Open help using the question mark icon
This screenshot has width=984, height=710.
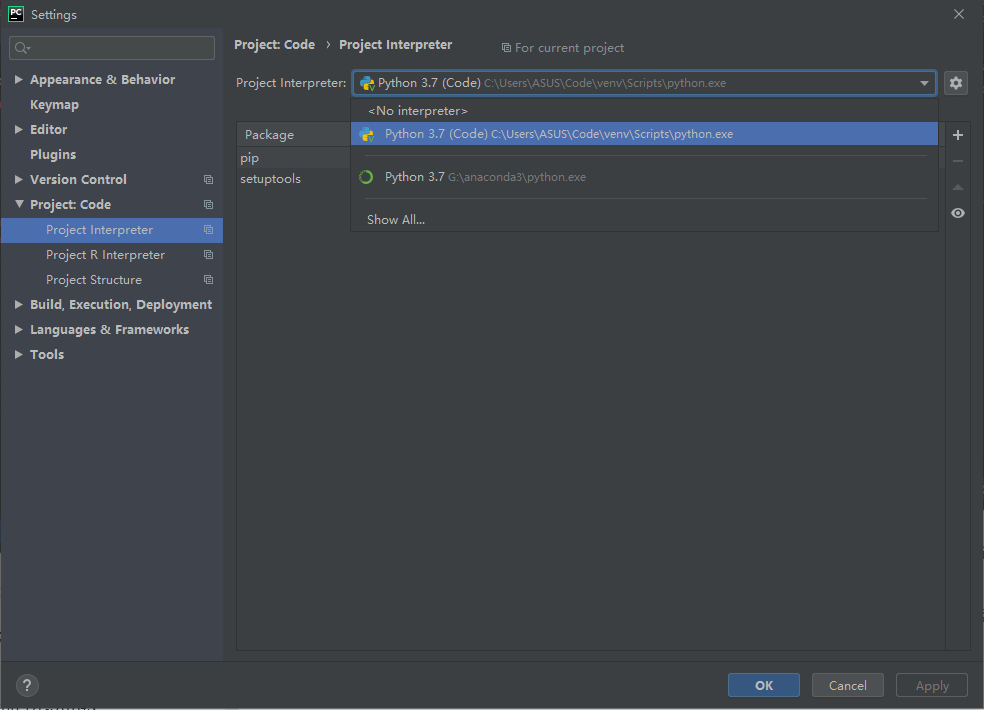point(26,685)
